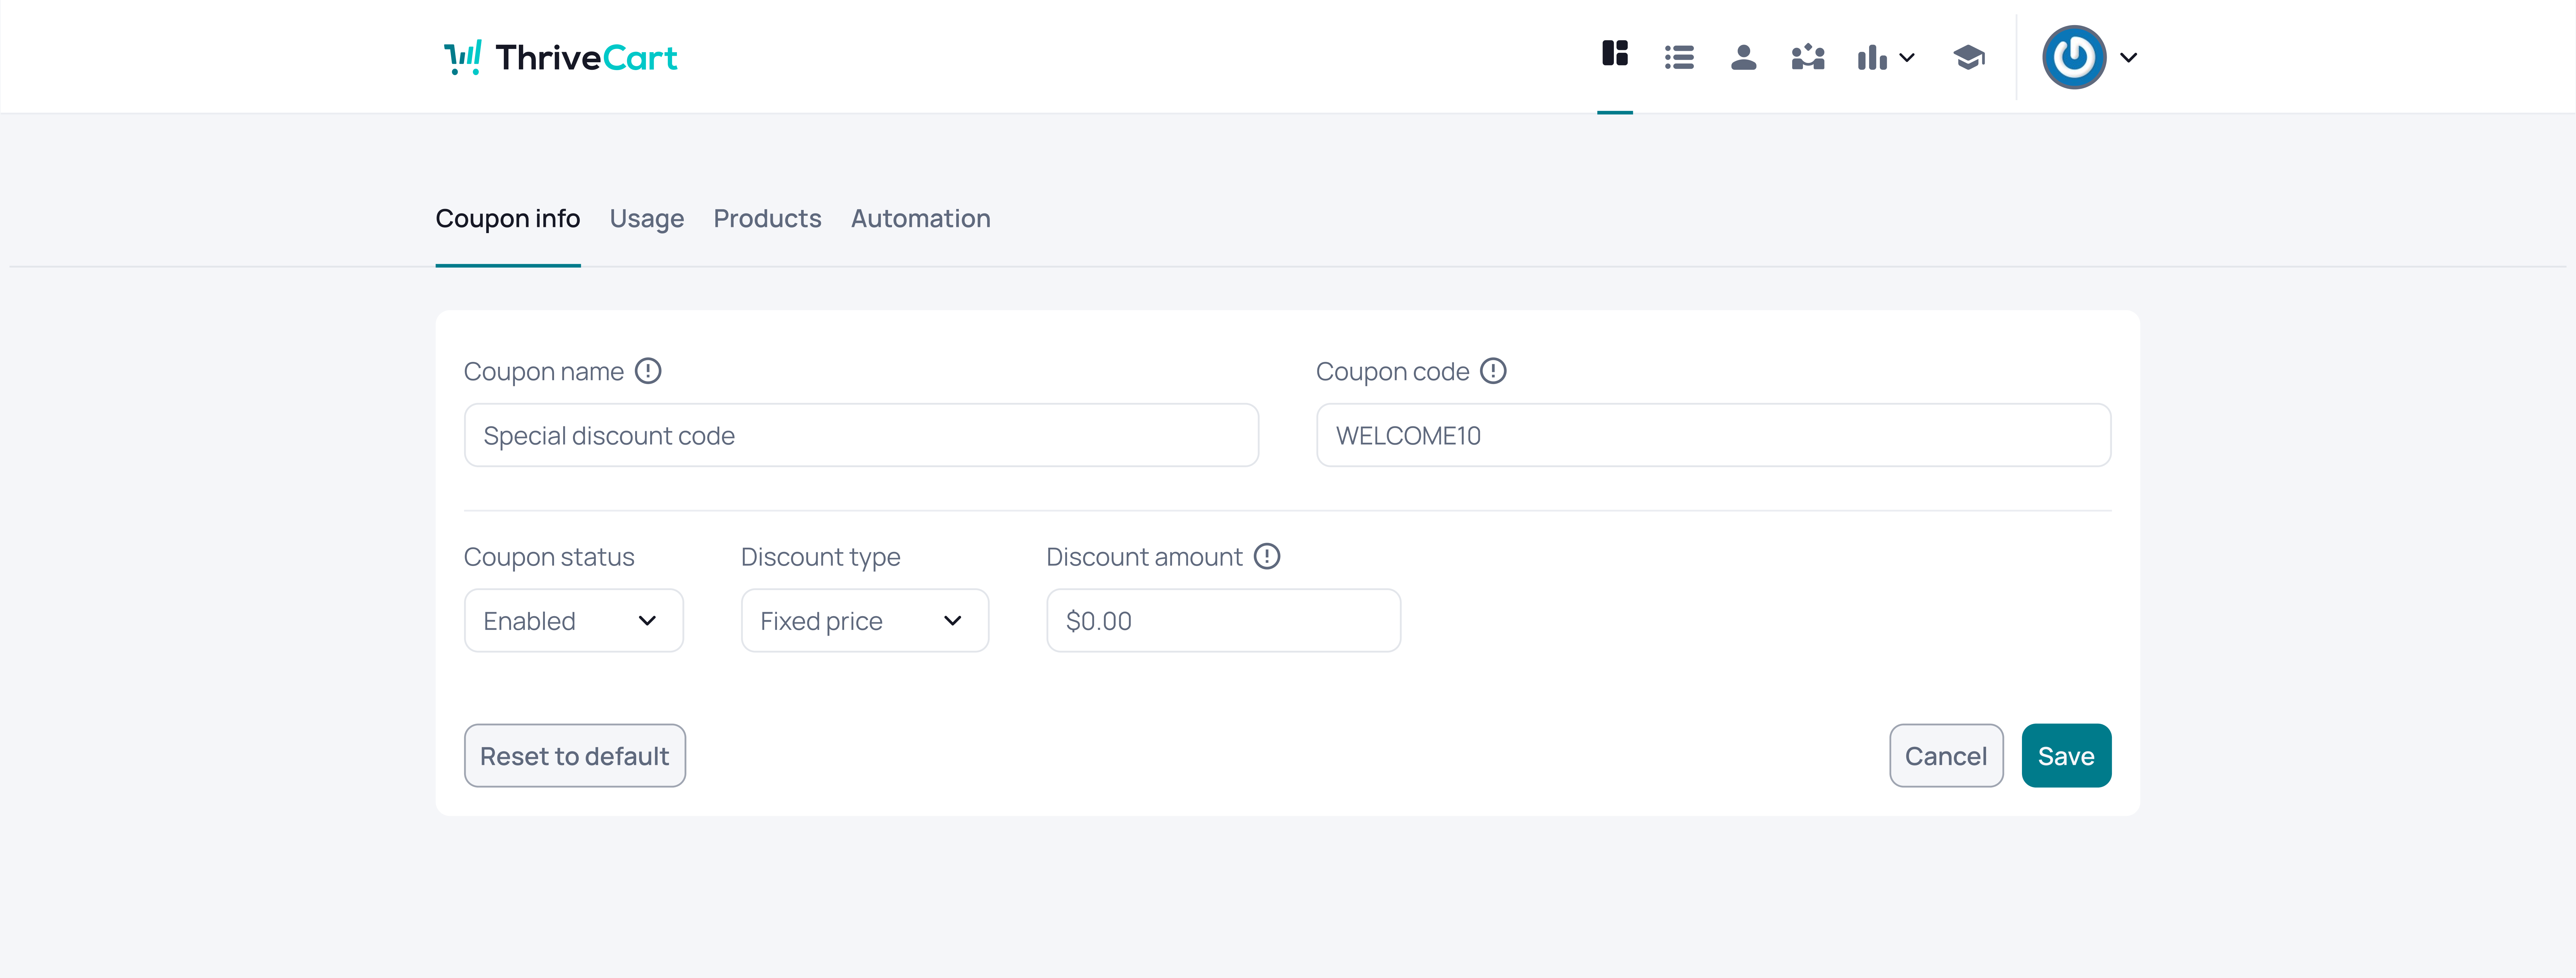Click info icon beside Coupon code
This screenshot has width=2576, height=978.
1493,371
